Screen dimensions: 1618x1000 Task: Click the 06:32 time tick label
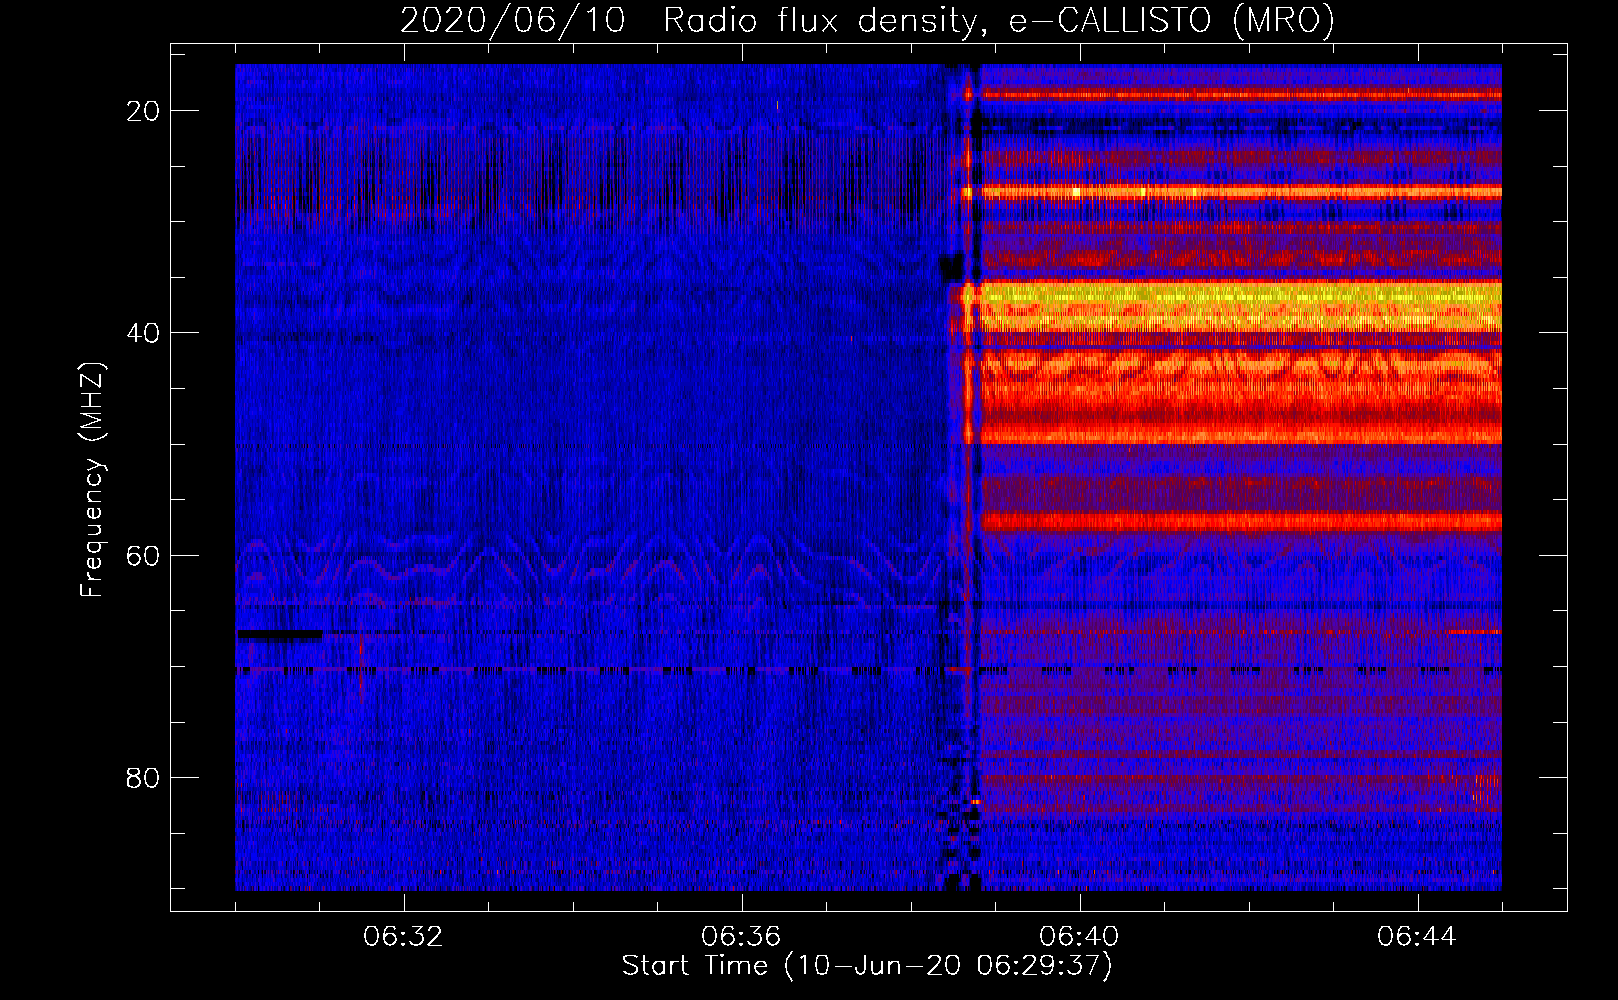404,937
